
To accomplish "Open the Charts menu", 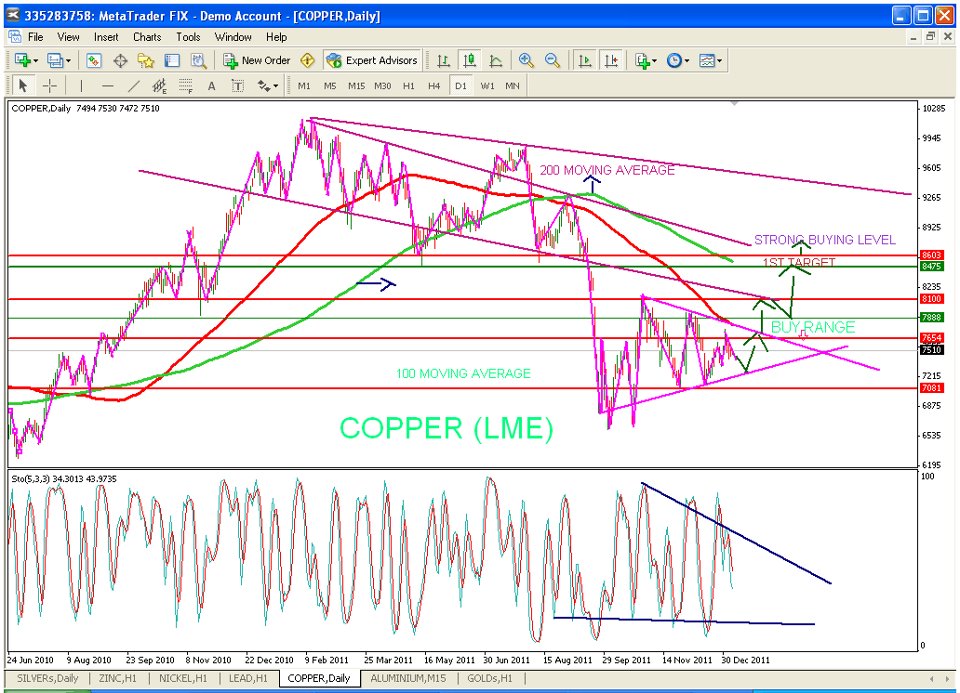I will coord(147,37).
